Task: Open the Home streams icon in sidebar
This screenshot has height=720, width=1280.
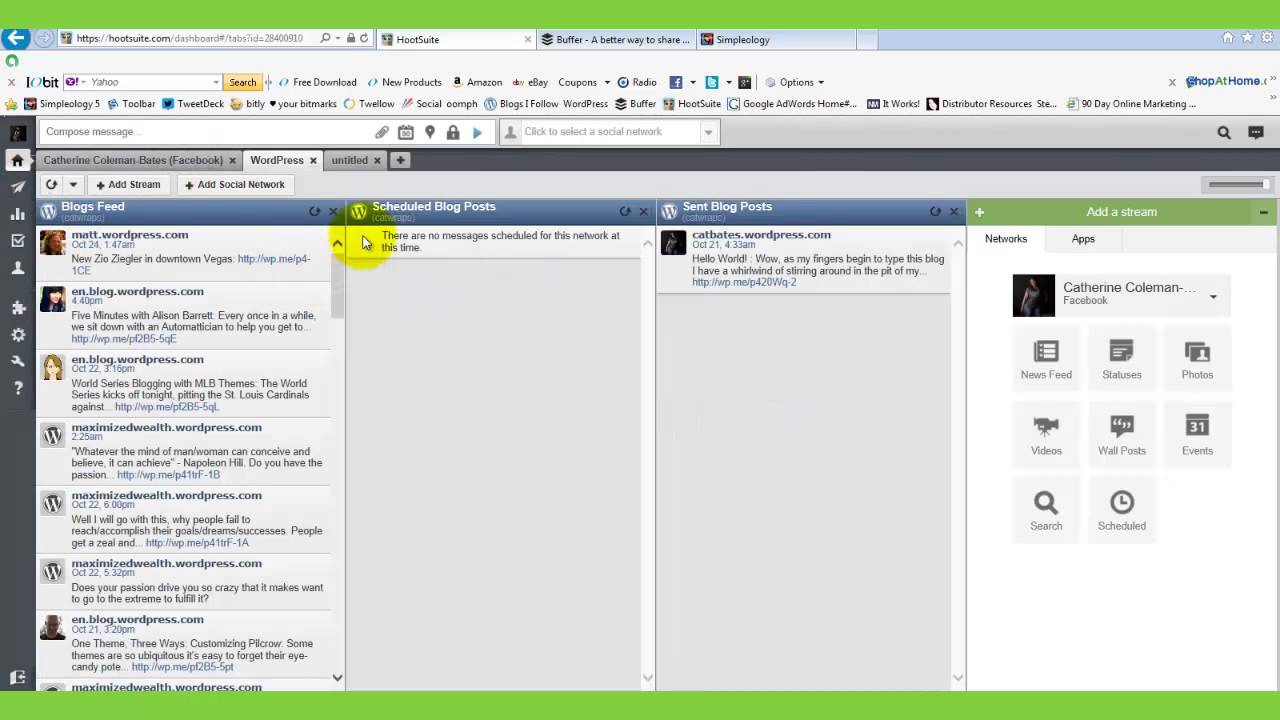Action: click(17, 160)
